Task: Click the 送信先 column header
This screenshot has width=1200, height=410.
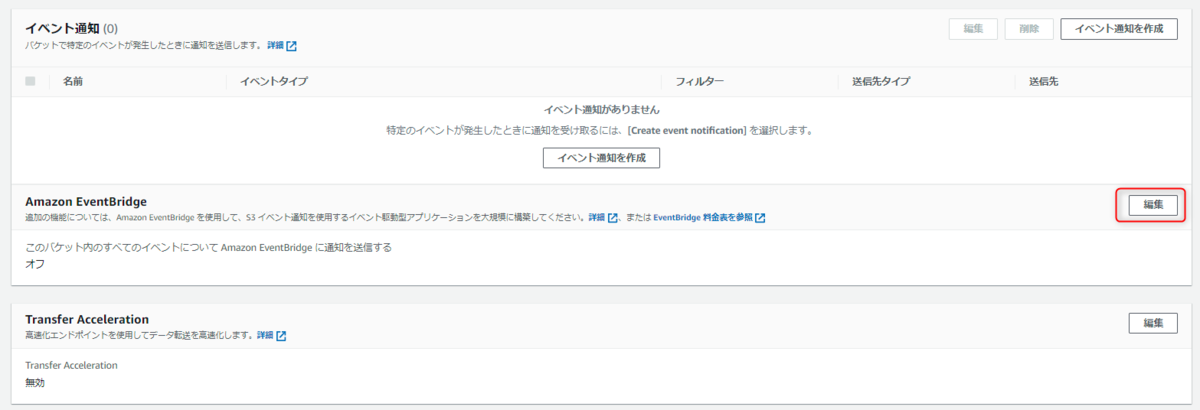Action: tap(1043, 81)
